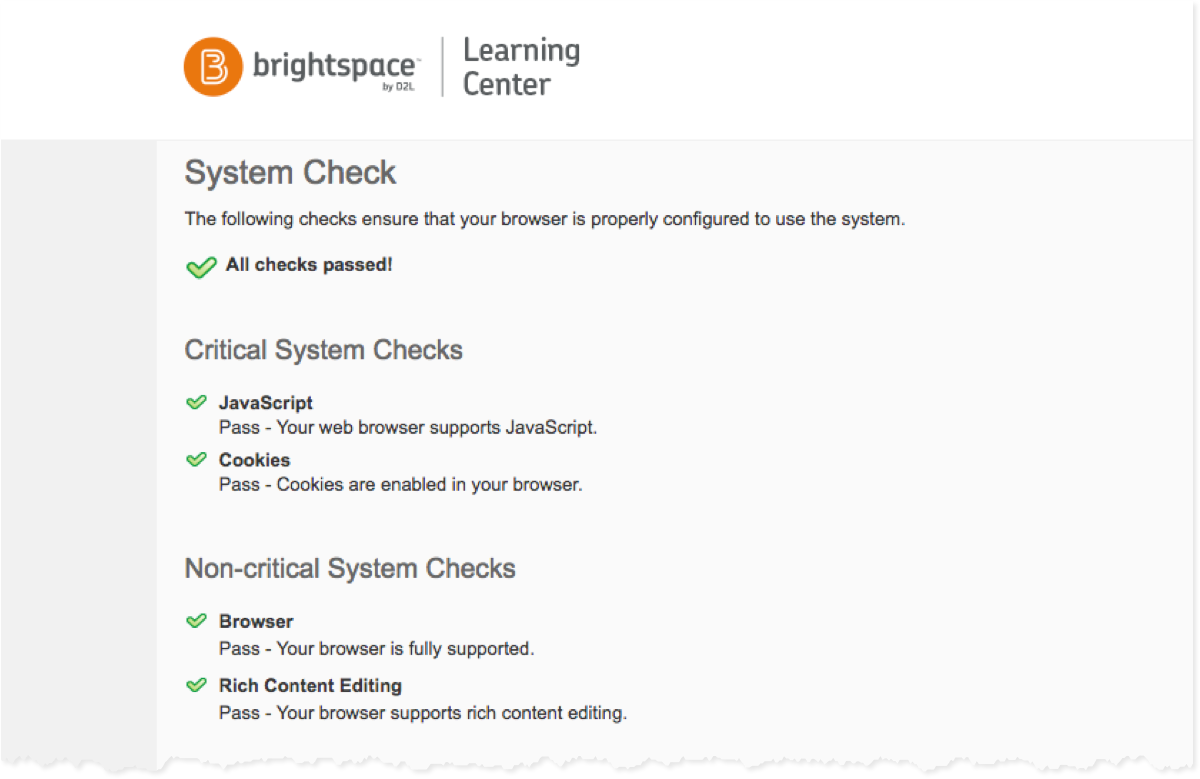Click the Rich Content Editing checkmark icon
This screenshot has width=1200, height=779.
pos(196,686)
